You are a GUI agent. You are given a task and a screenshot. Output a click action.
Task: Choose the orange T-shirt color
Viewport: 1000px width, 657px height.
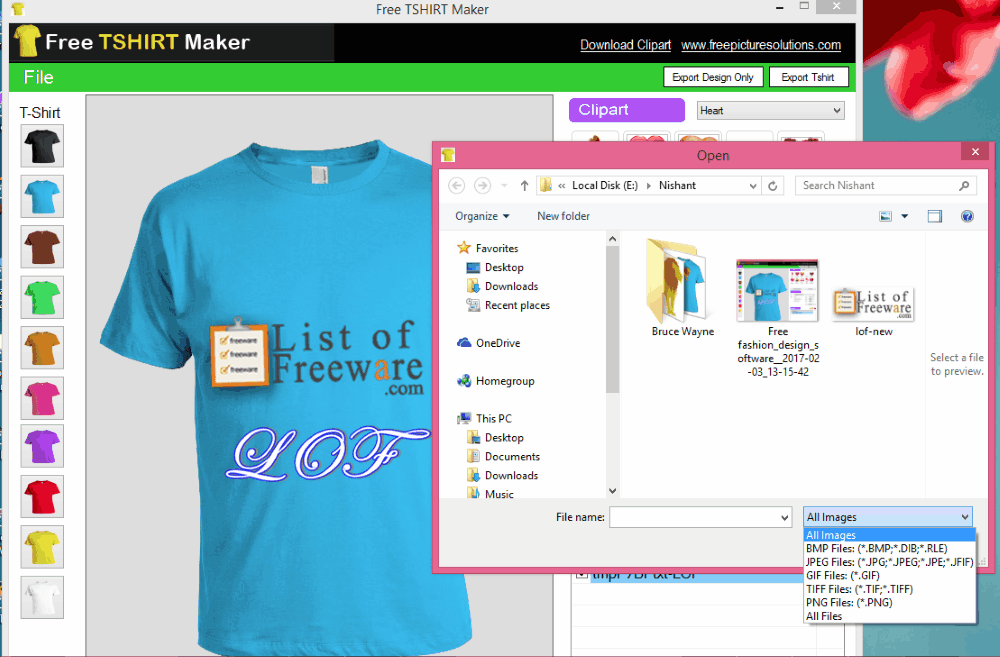[x=42, y=348]
